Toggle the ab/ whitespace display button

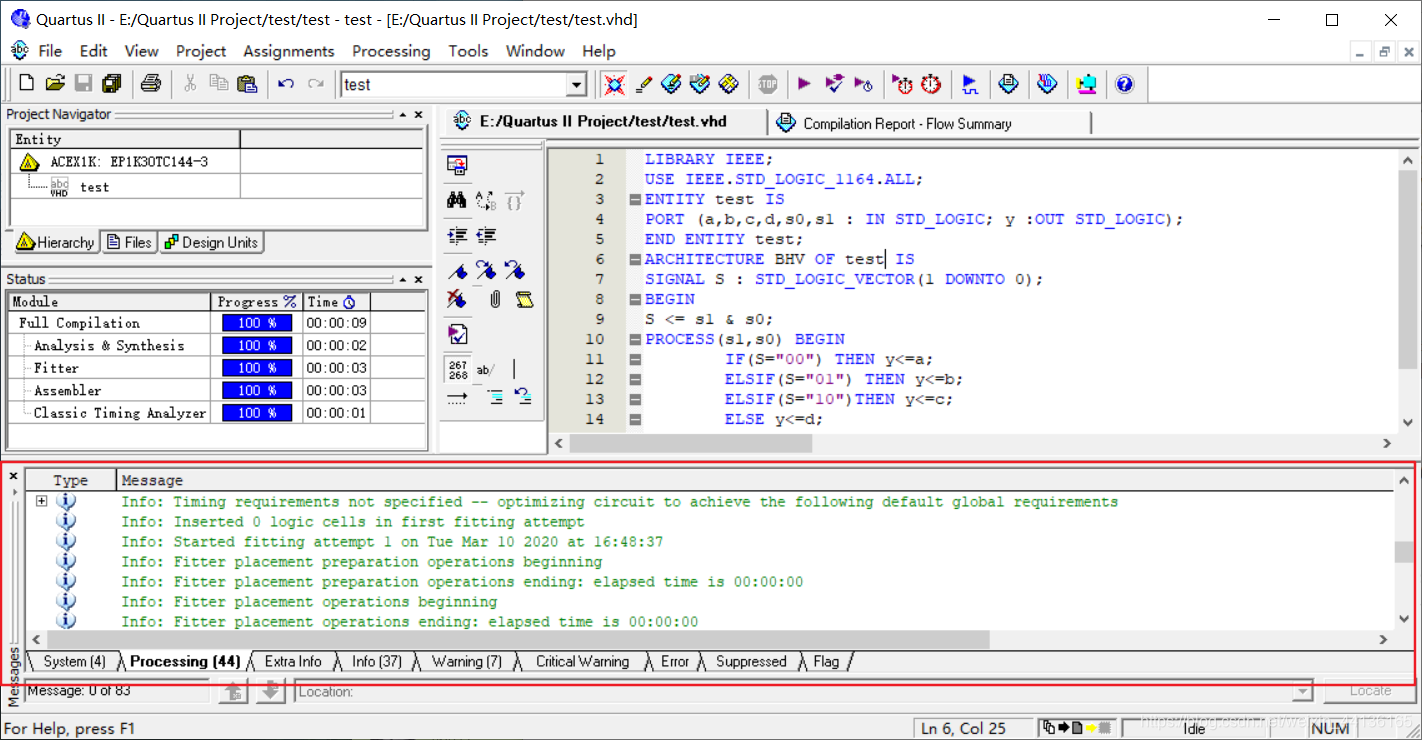[x=486, y=369]
